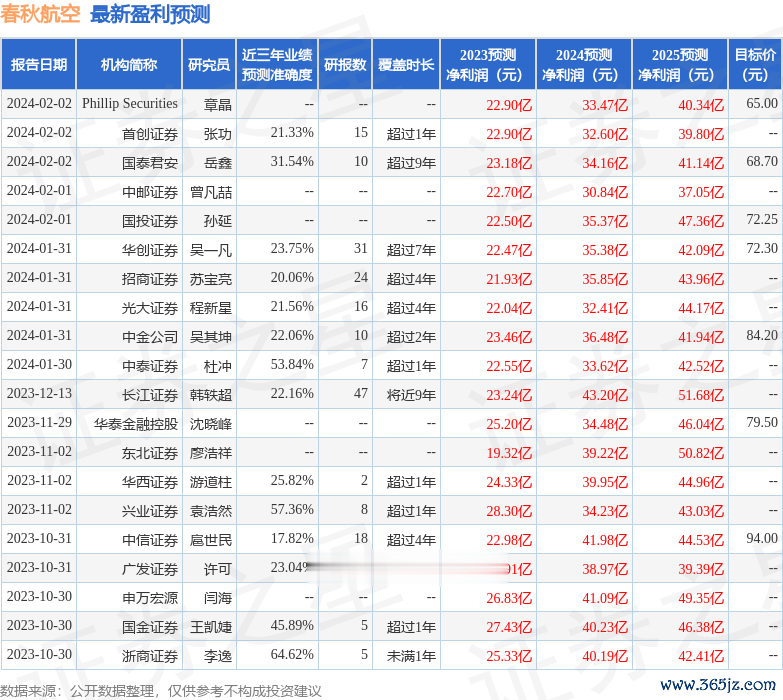
Task: Click the 春秋航空 title text
Action: (40, 13)
